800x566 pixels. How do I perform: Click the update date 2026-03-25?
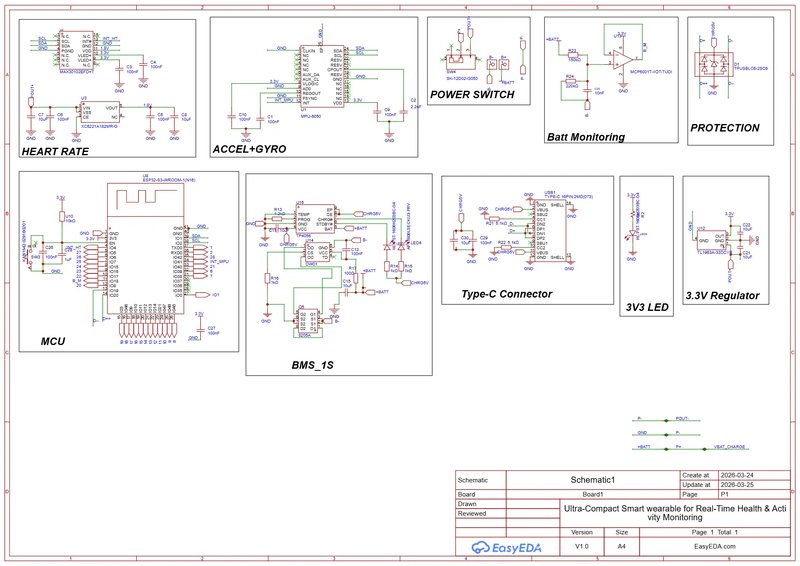click(x=737, y=485)
